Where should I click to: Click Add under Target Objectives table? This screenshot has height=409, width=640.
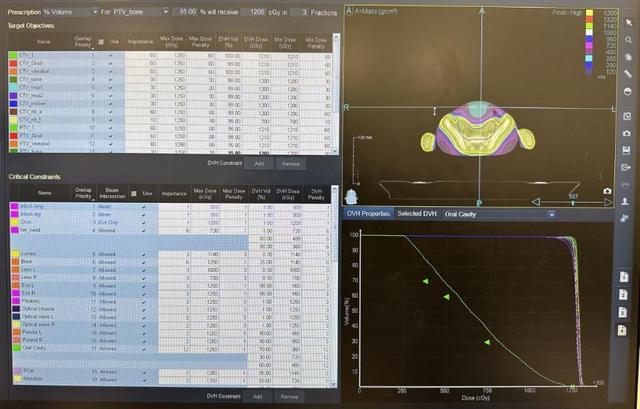click(x=258, y=162)
